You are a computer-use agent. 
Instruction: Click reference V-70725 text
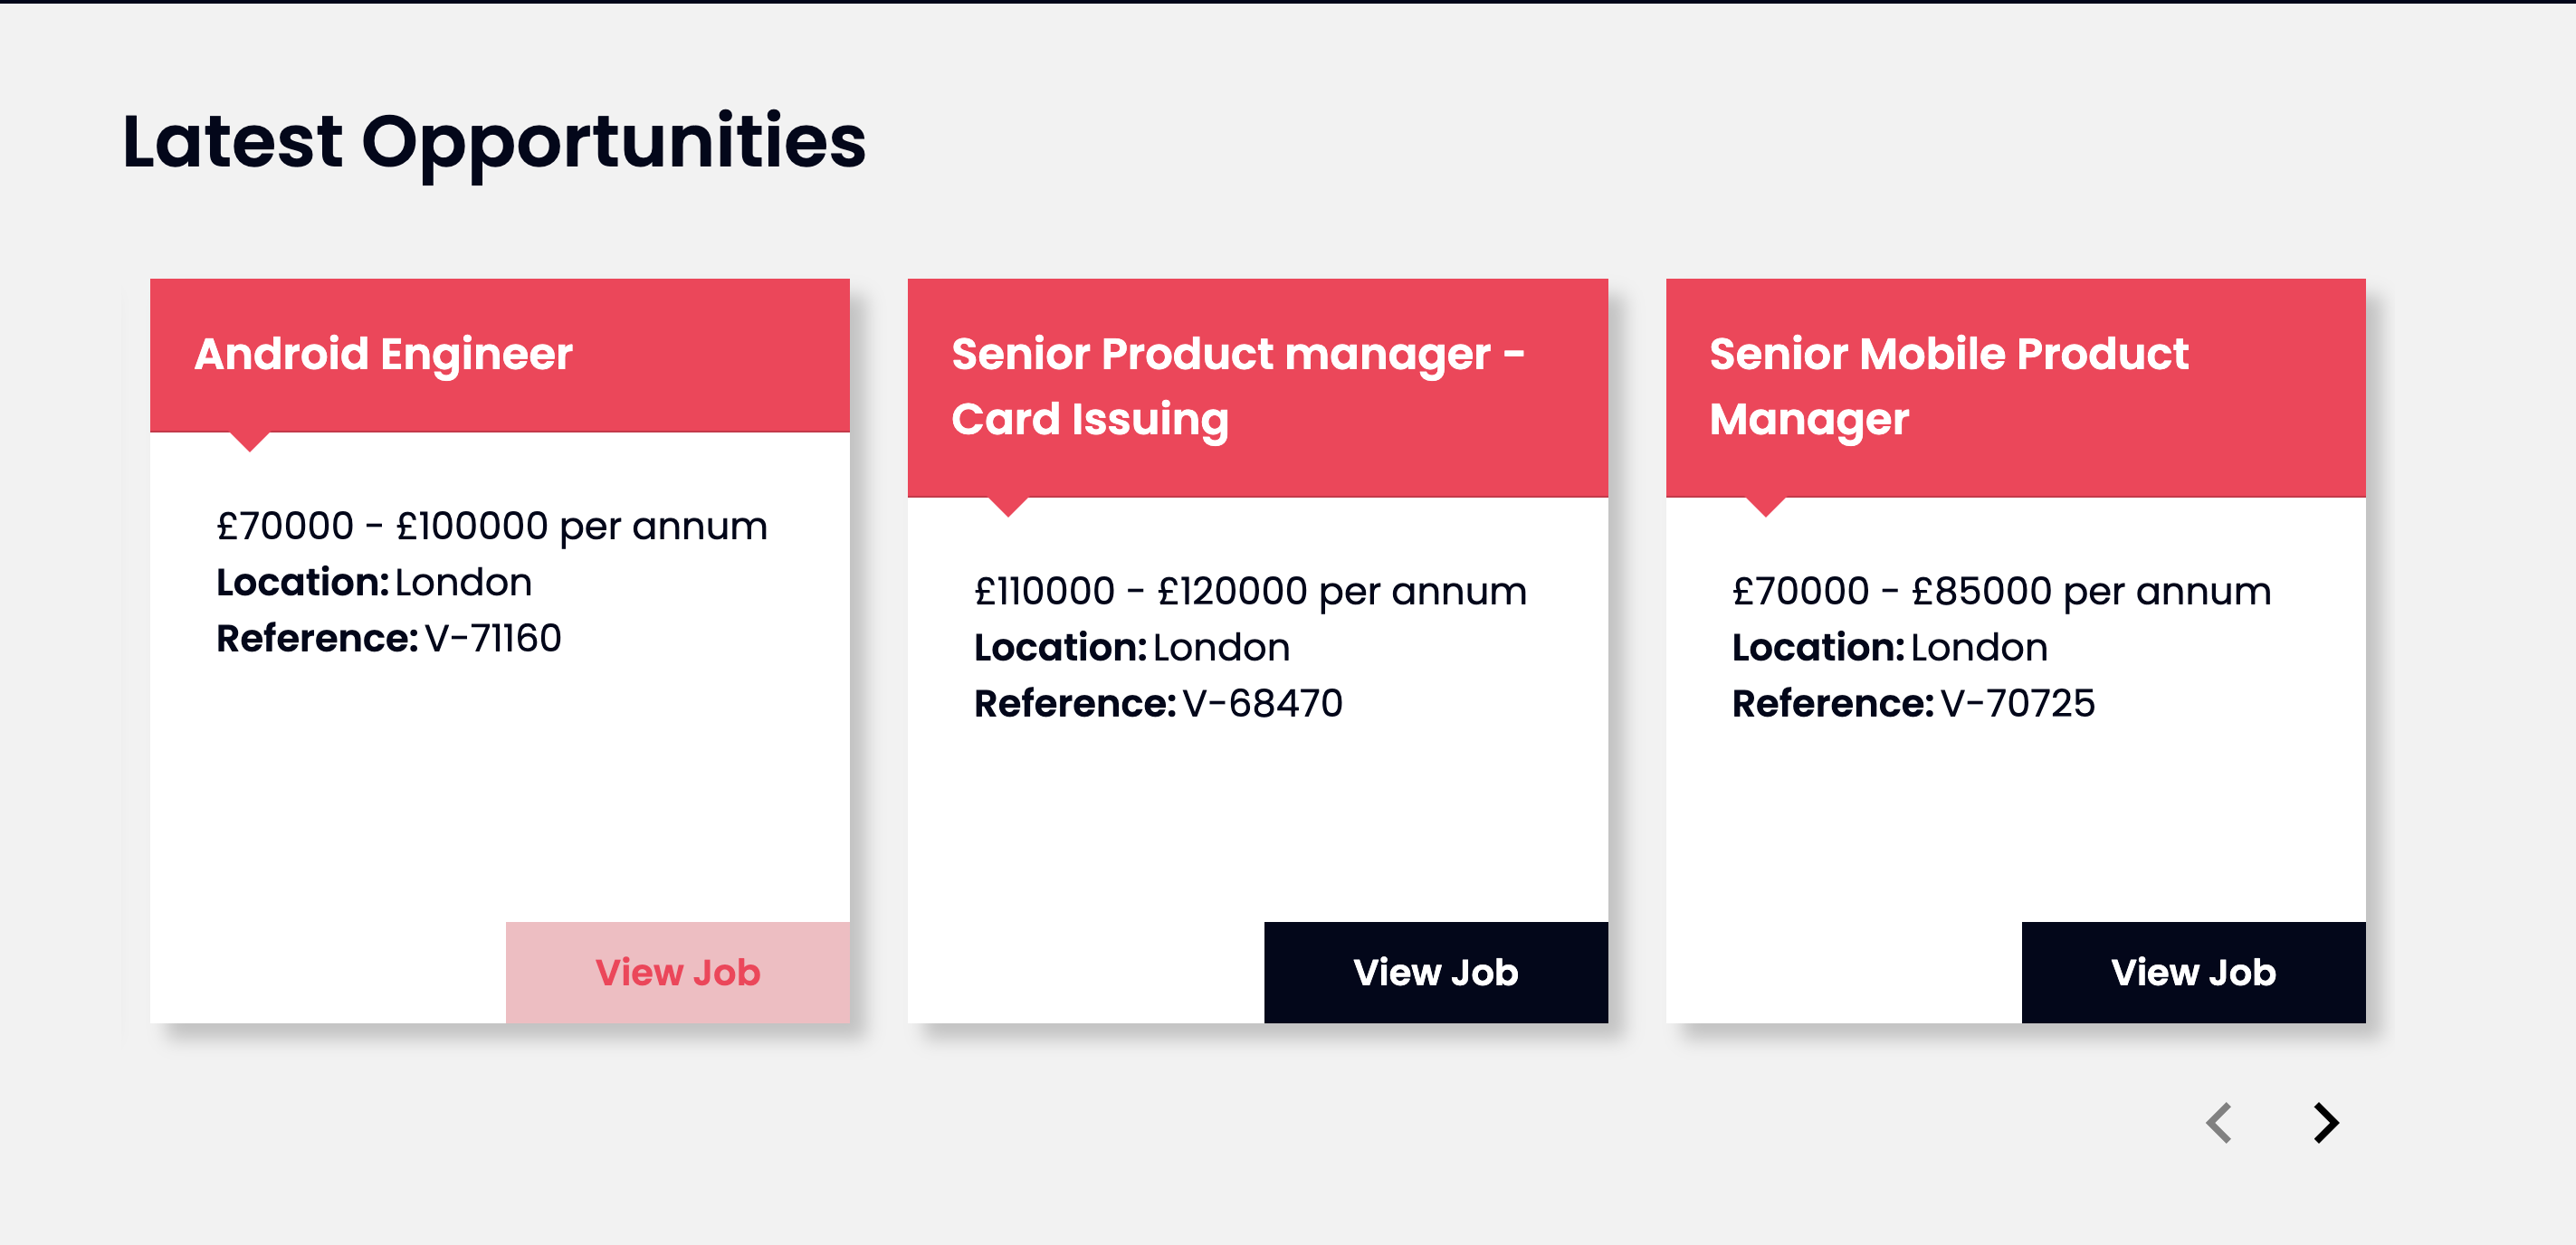(x=2017, y=703)
